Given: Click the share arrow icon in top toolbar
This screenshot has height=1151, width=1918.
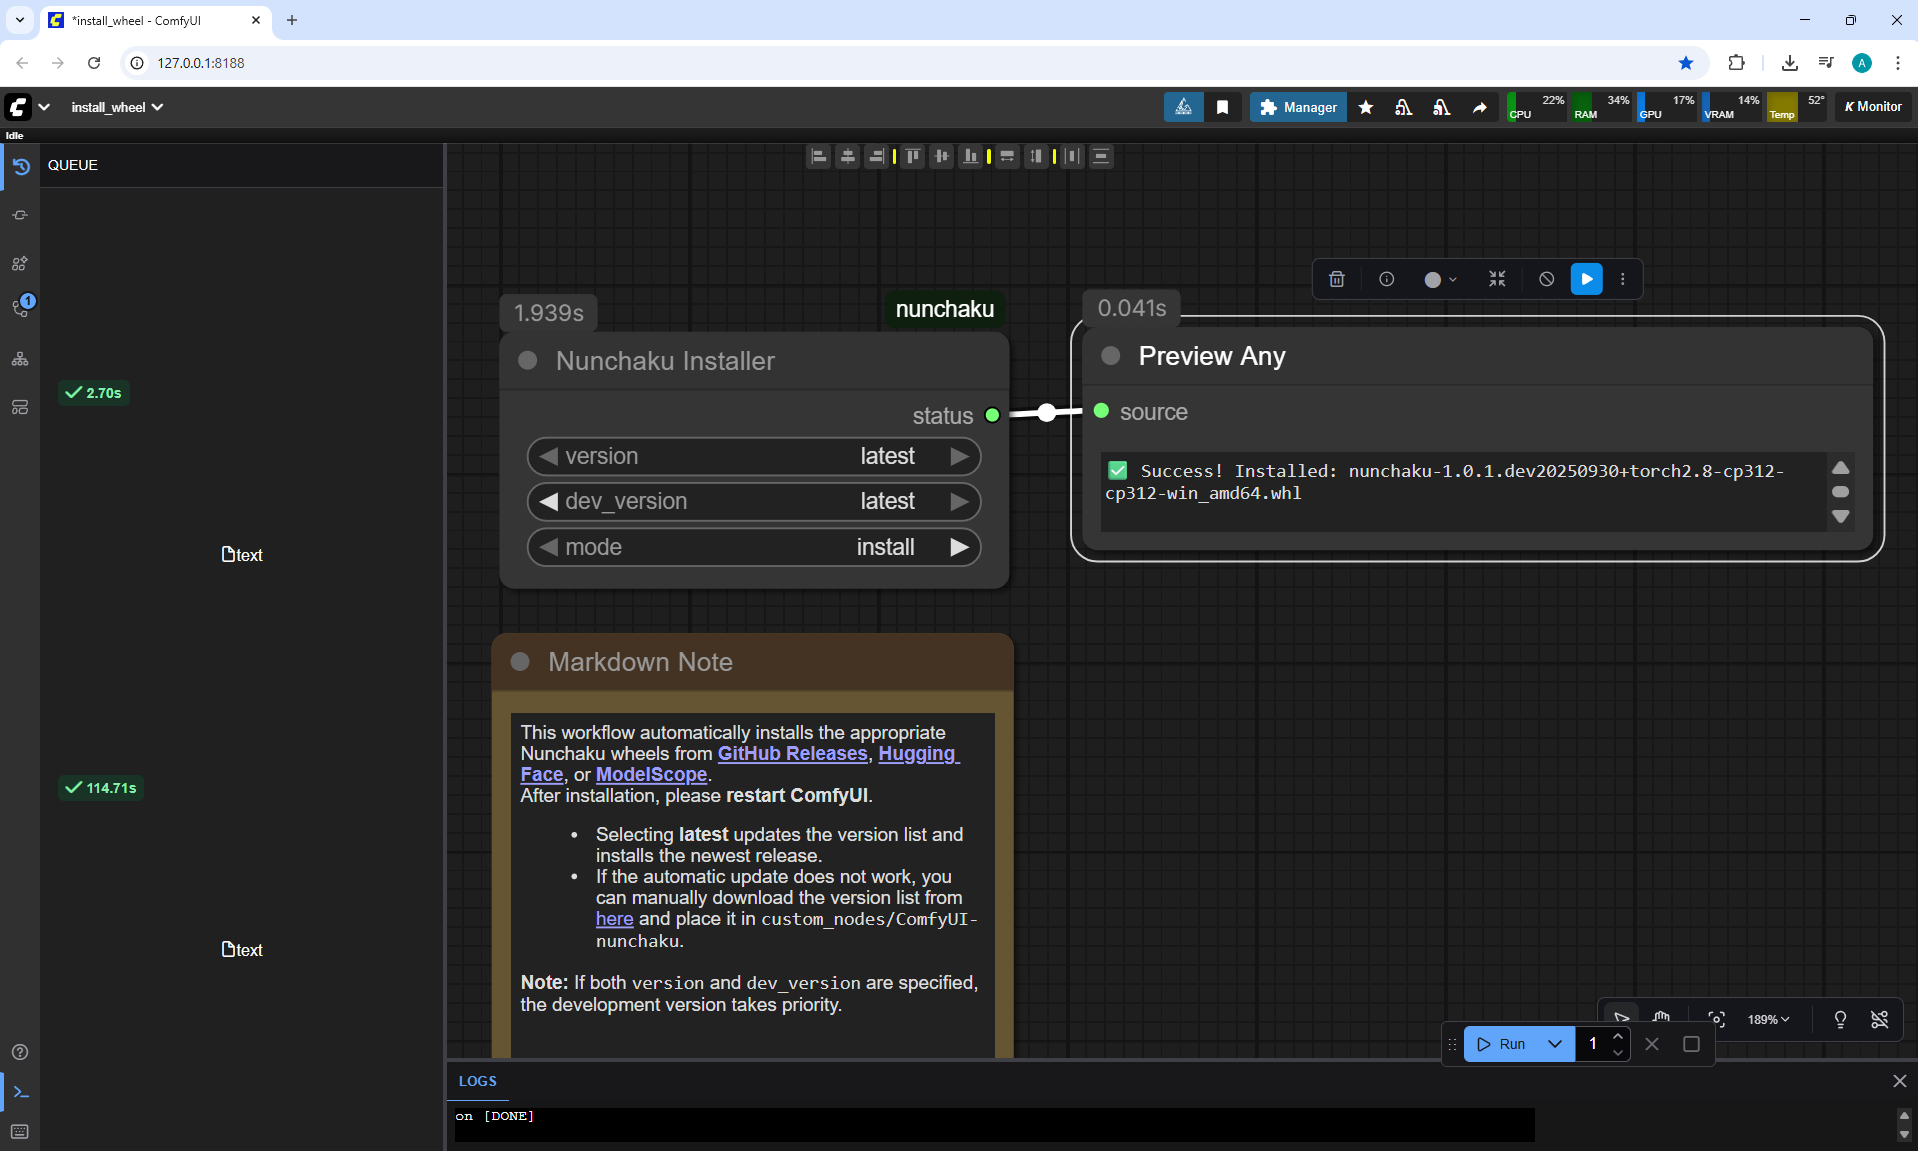Looking at the screenshot, I should (1480, 107).
